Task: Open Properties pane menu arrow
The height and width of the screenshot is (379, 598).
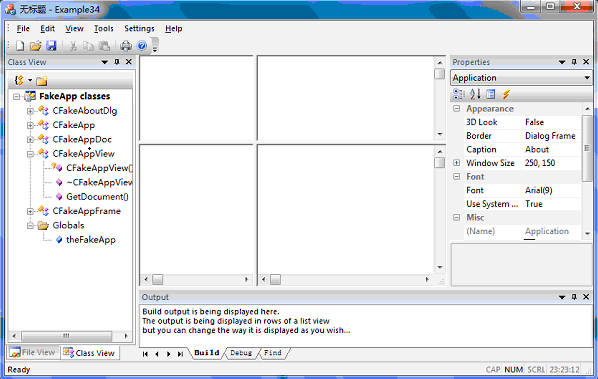Action: [562, 62]
